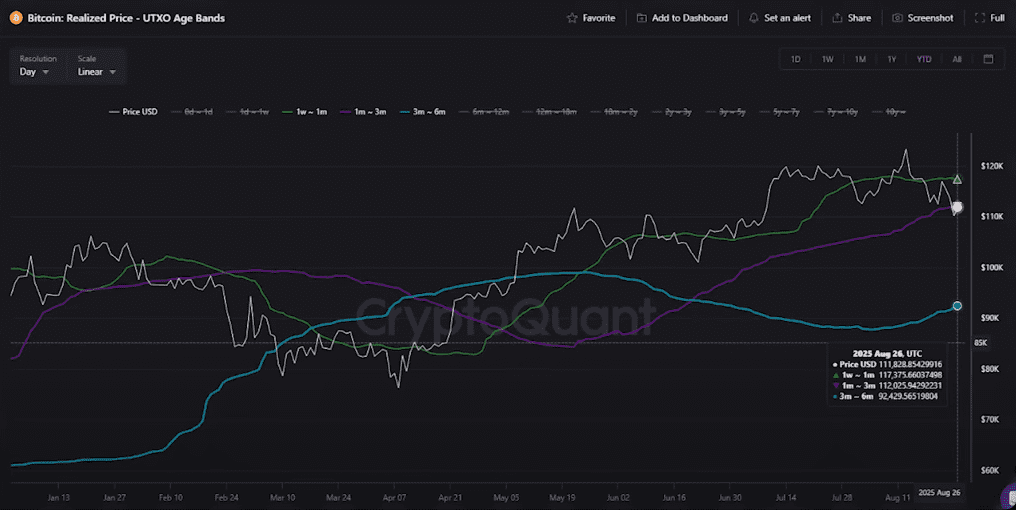The image size is (1016, 510).
Task: Open the calendar date range picker
Action: tap(988, 59)
